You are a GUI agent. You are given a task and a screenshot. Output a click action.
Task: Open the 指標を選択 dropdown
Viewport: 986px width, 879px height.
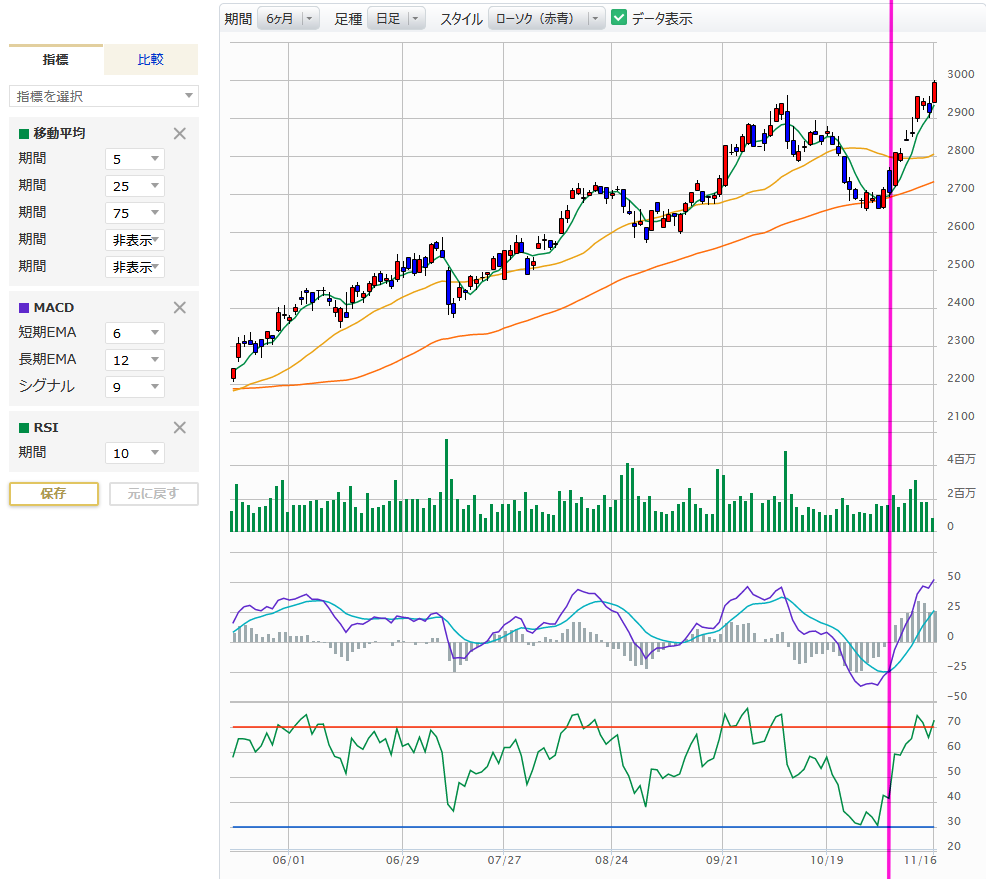click(104, 96)
